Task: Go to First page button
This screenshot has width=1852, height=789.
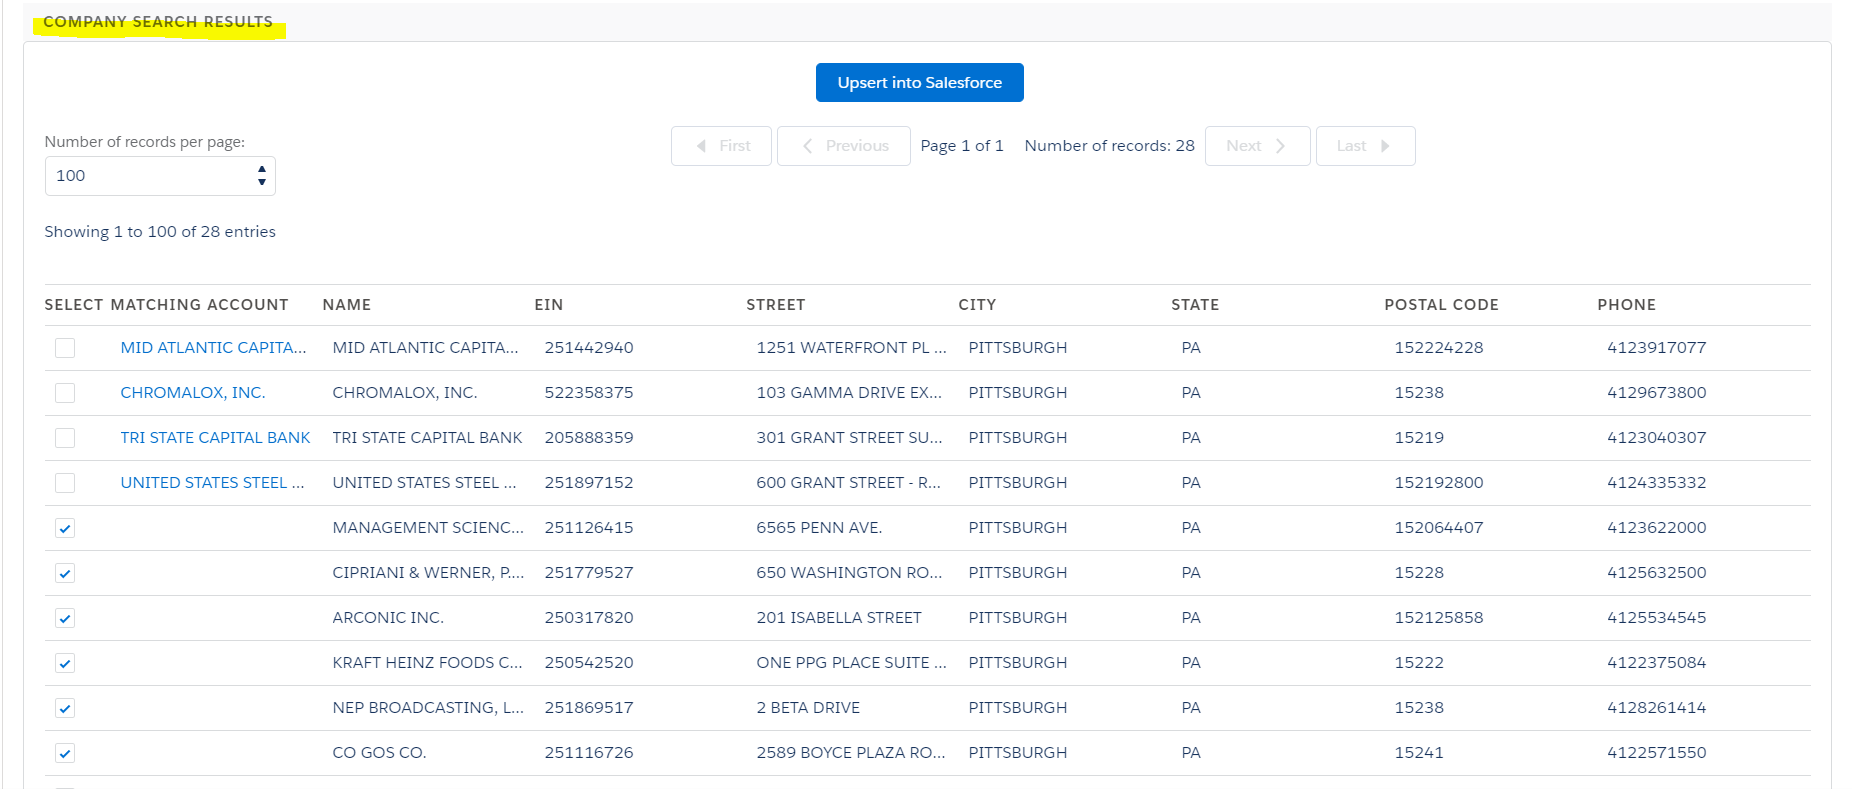Action: 721,146
